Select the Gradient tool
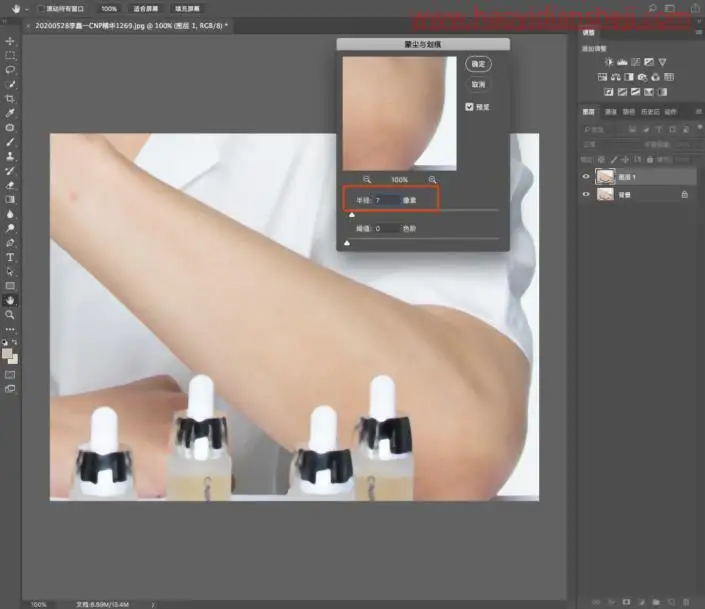705x609 pixels. coord(10,199)
